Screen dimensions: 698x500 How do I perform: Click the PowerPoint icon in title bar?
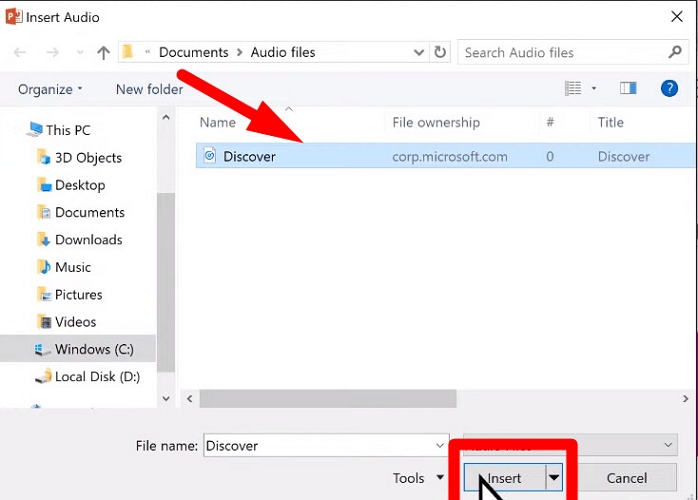(13, 16)
